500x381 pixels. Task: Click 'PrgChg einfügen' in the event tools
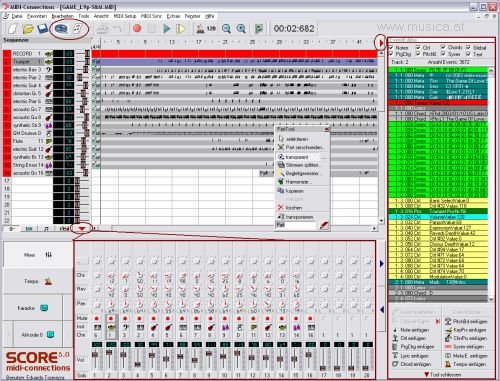click(413, 347)
